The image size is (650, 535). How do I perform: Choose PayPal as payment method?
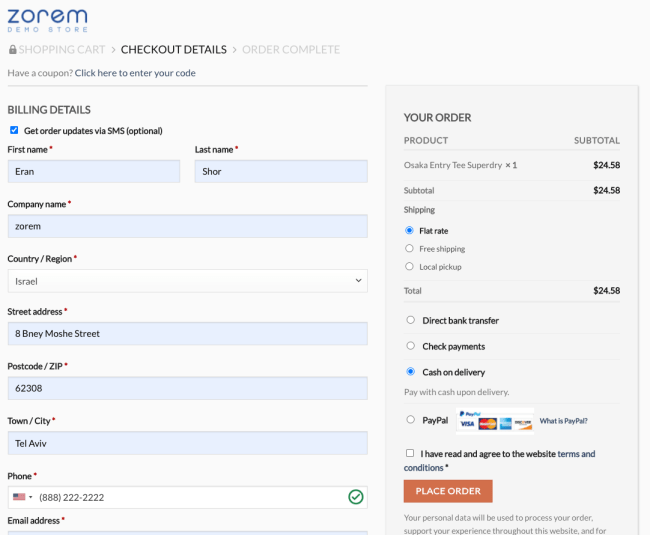(x=410, y=420)
